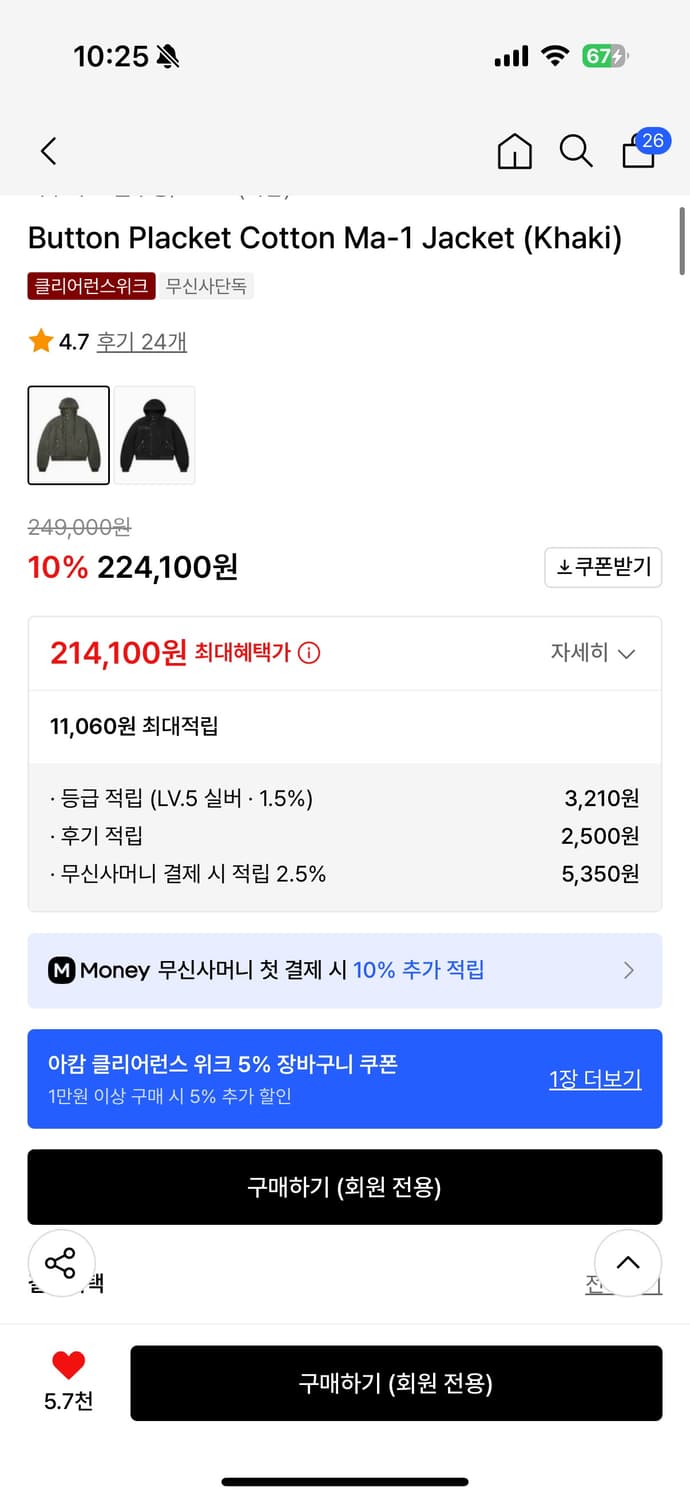Download coupon via 쿠폰받기 button
690x1500 pixels.
point(603,567)
